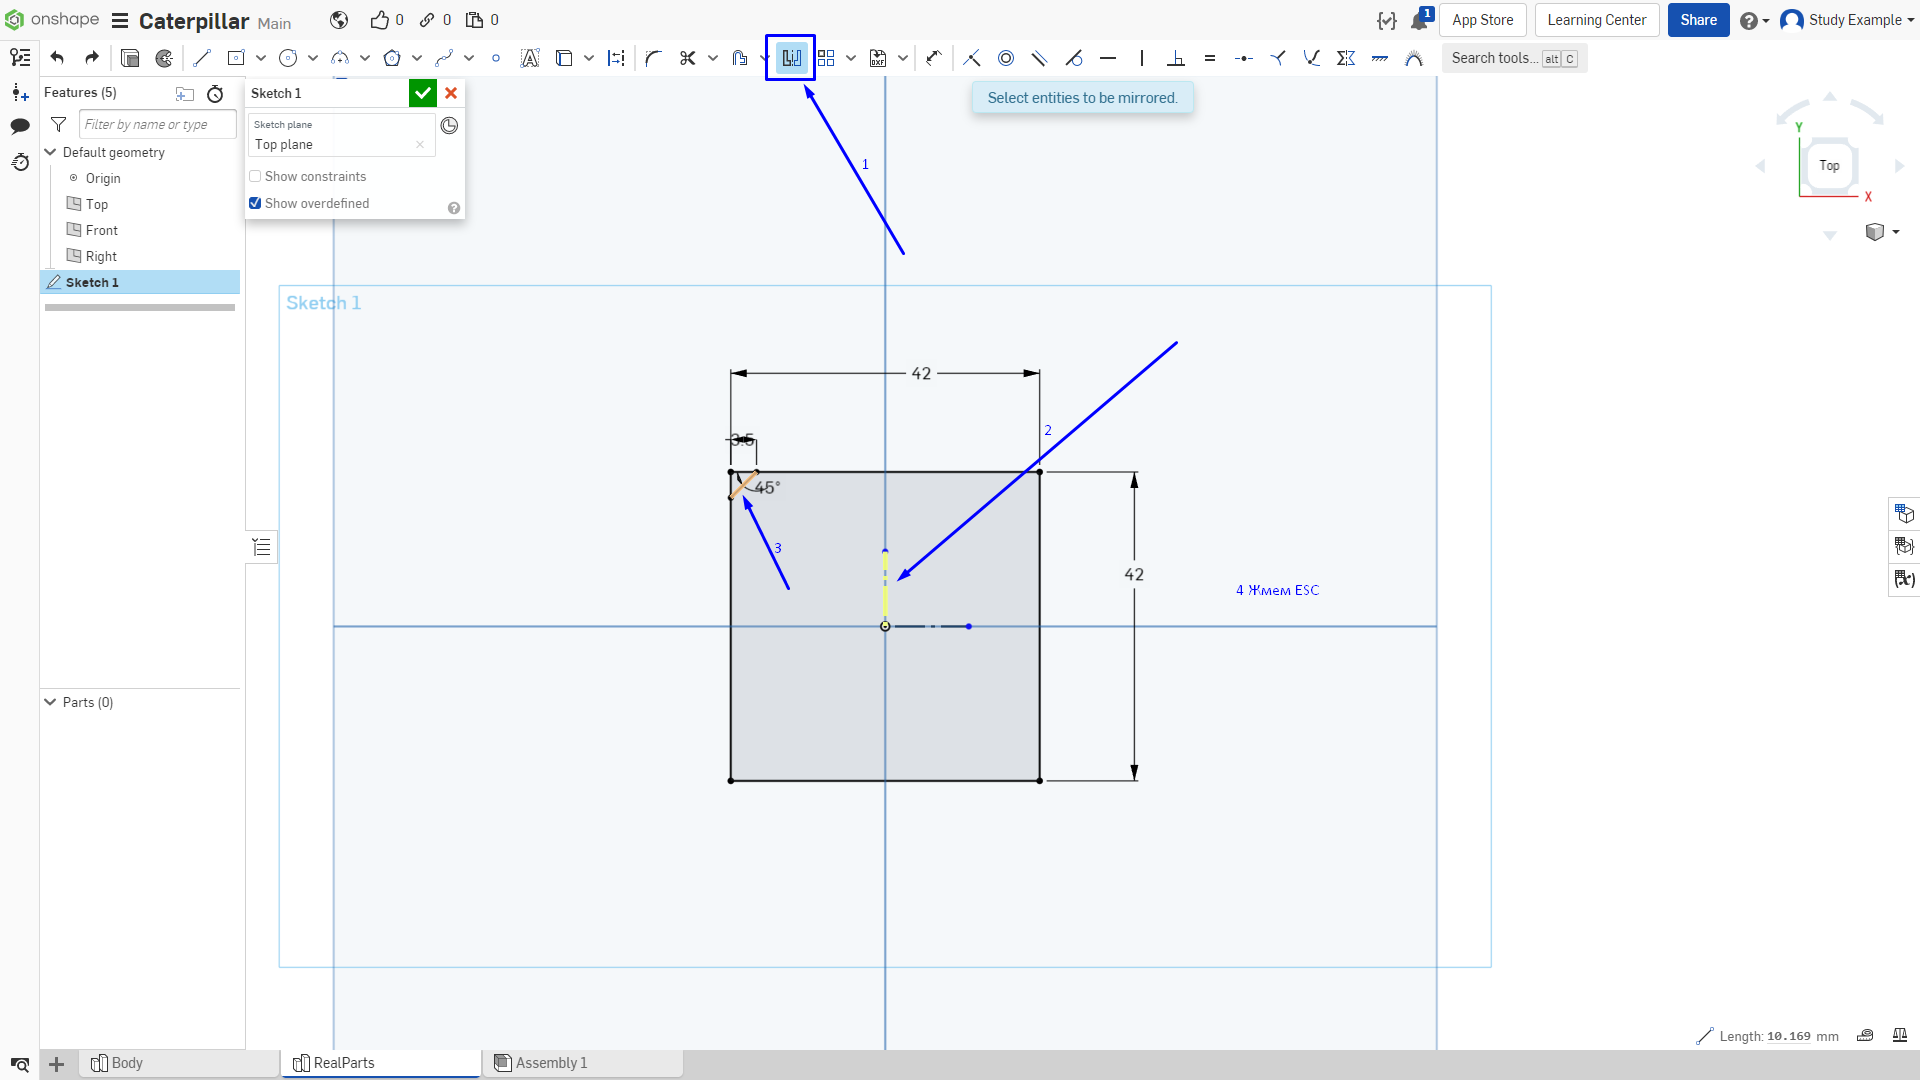Apply the Horizontal constraint

coord(1108,58)
